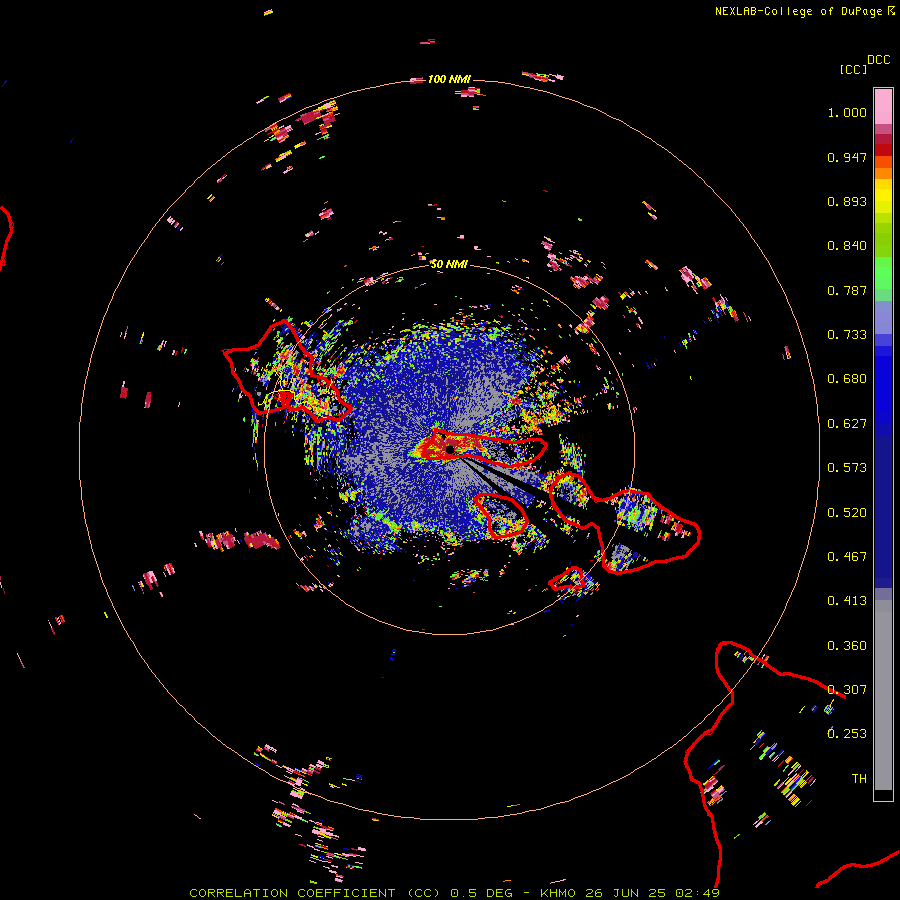The height and width of the screenshot is (900, 900).
Task: Click the 0.253 scale value
Action: click(x=847, y=734)
